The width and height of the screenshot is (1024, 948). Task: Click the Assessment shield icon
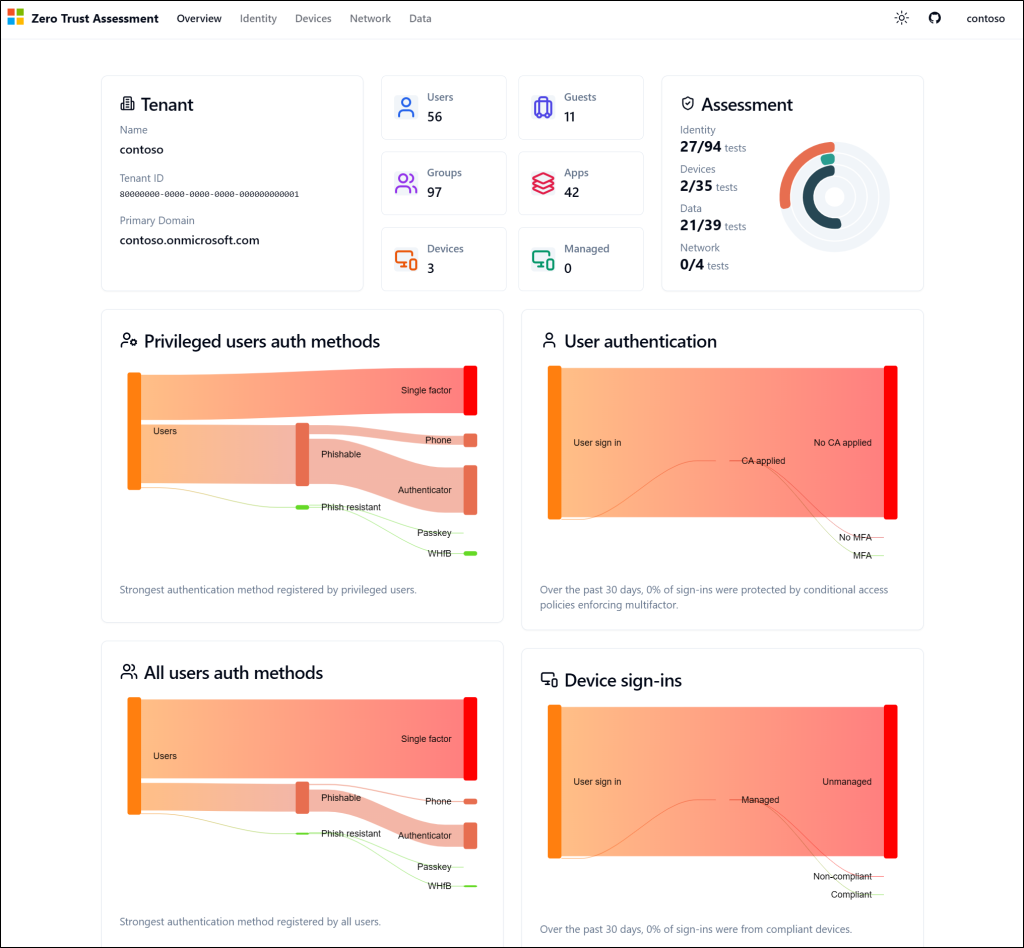[687, 103]
